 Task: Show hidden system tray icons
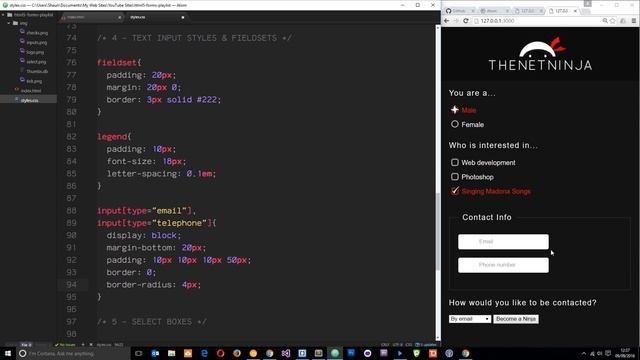[584, 353]
